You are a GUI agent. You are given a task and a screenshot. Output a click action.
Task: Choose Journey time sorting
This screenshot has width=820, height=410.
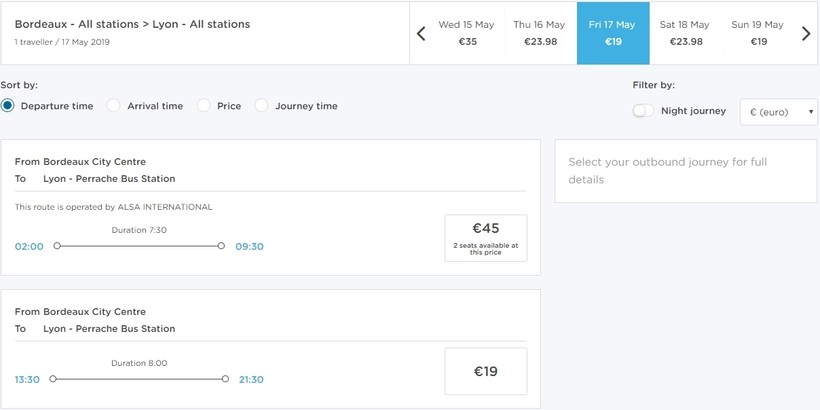pos(262,106)
